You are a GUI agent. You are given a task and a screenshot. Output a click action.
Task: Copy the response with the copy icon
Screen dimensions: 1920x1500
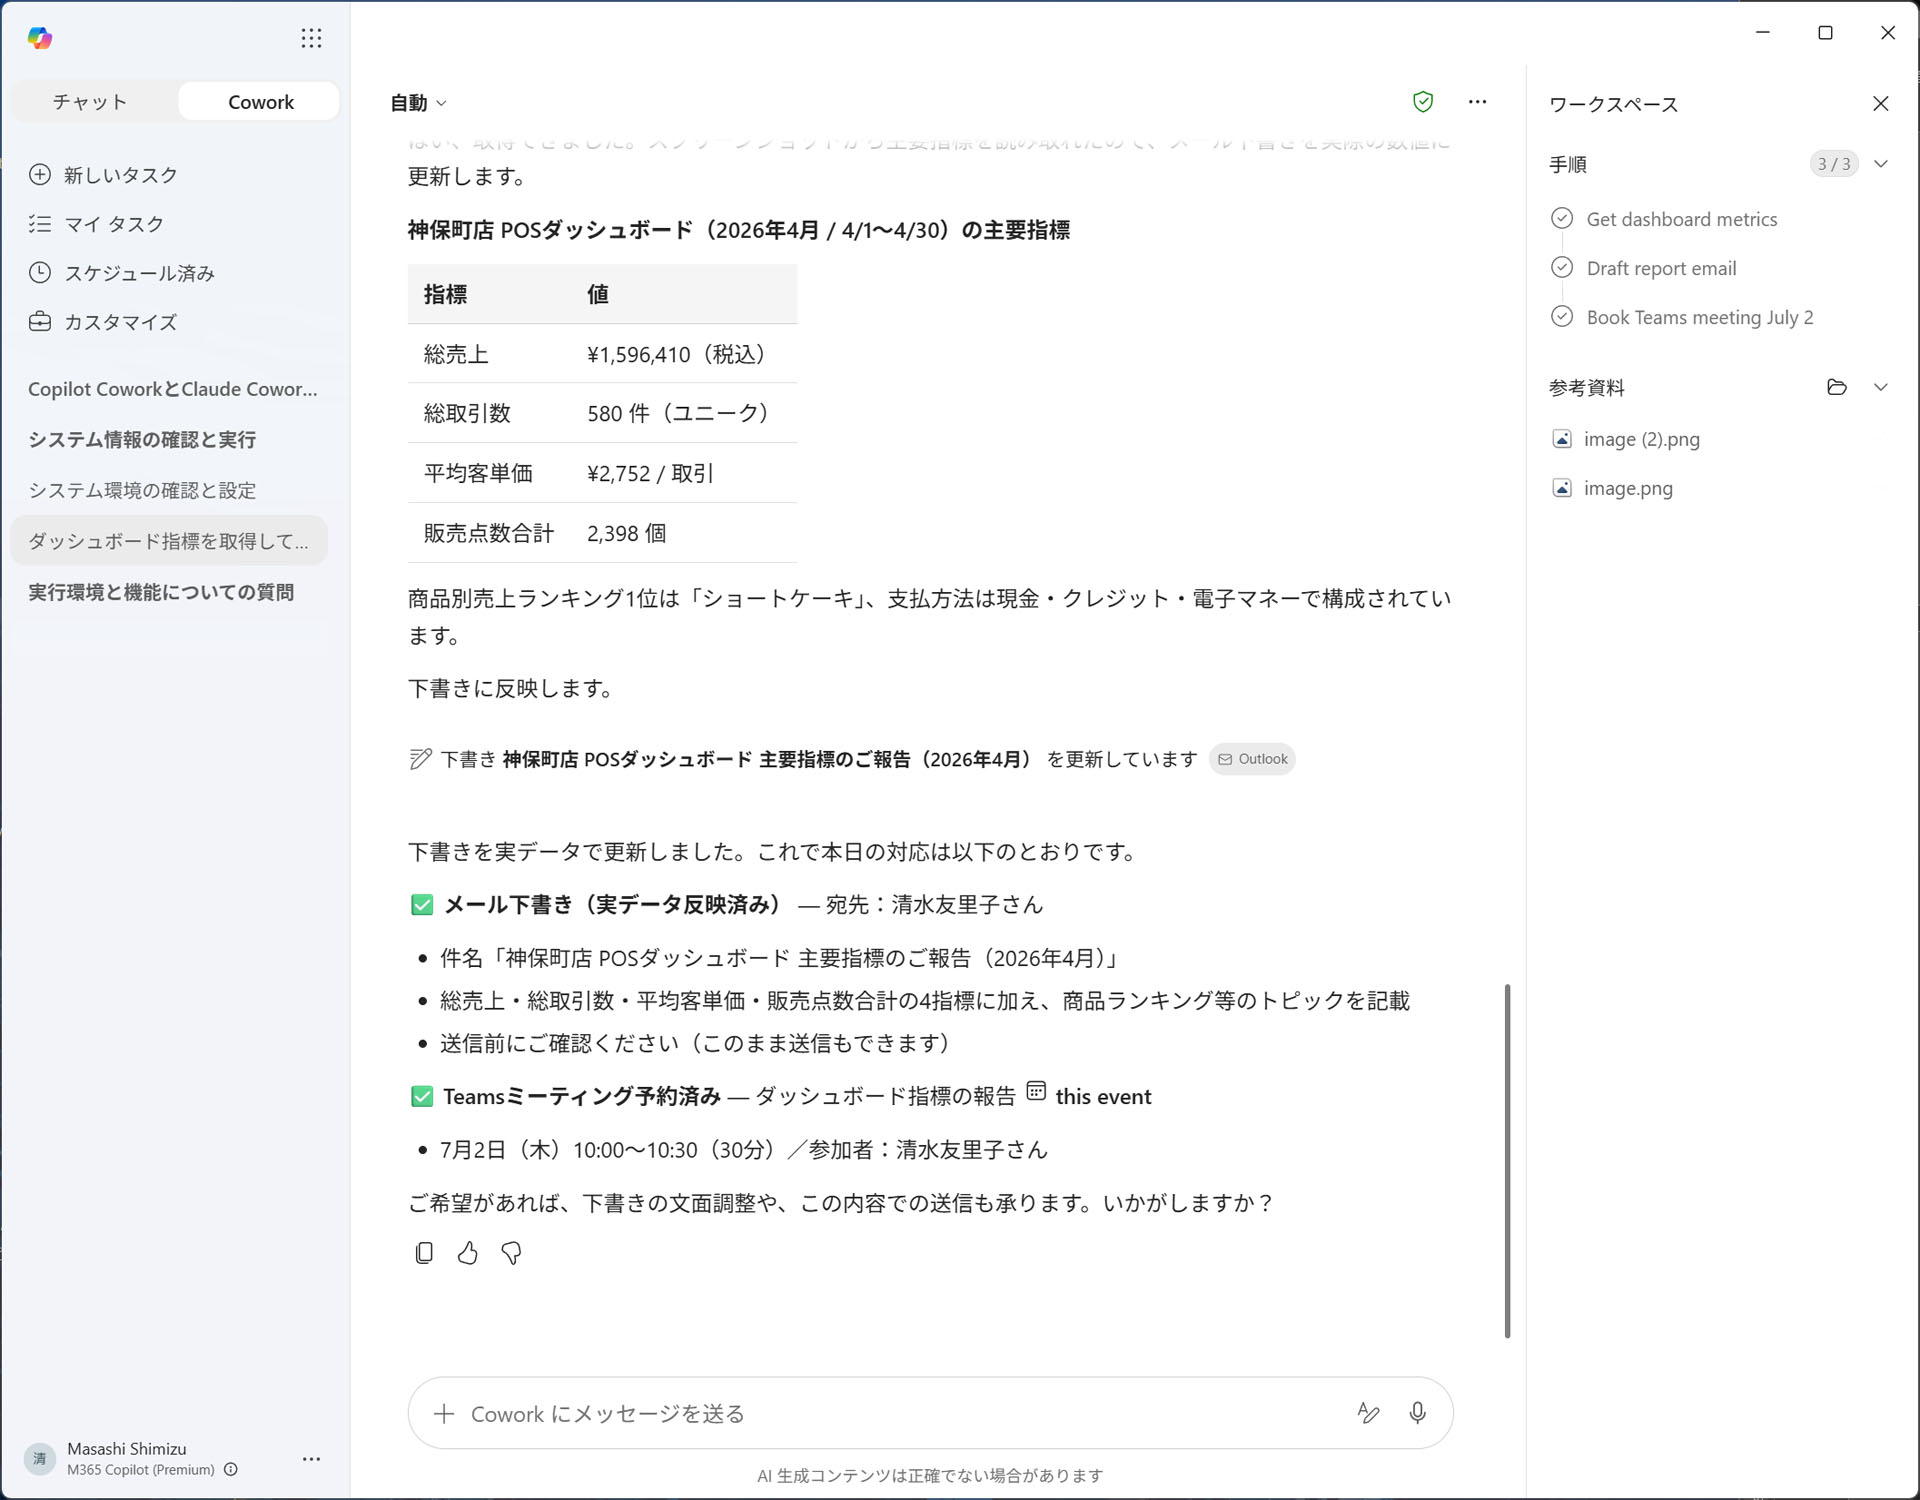[424, 1252]
